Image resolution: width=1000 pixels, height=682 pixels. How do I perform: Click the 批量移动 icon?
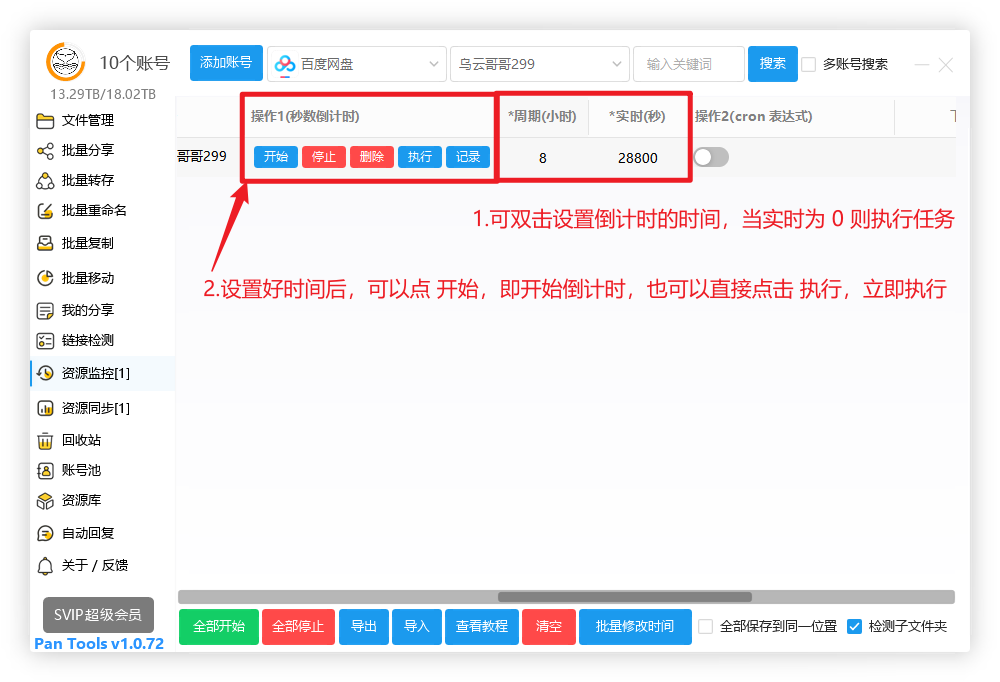pyautogui.click(x=45, y=278)
